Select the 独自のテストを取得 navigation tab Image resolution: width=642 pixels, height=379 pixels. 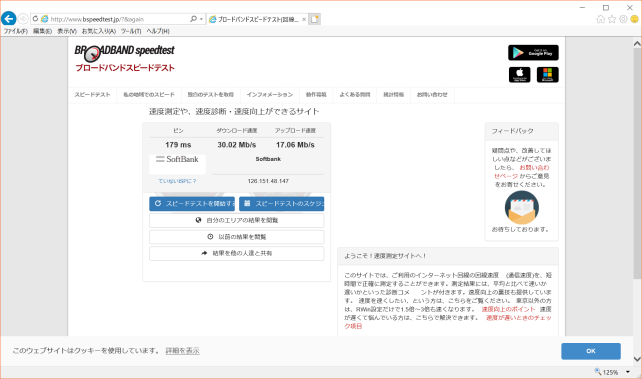210,95
